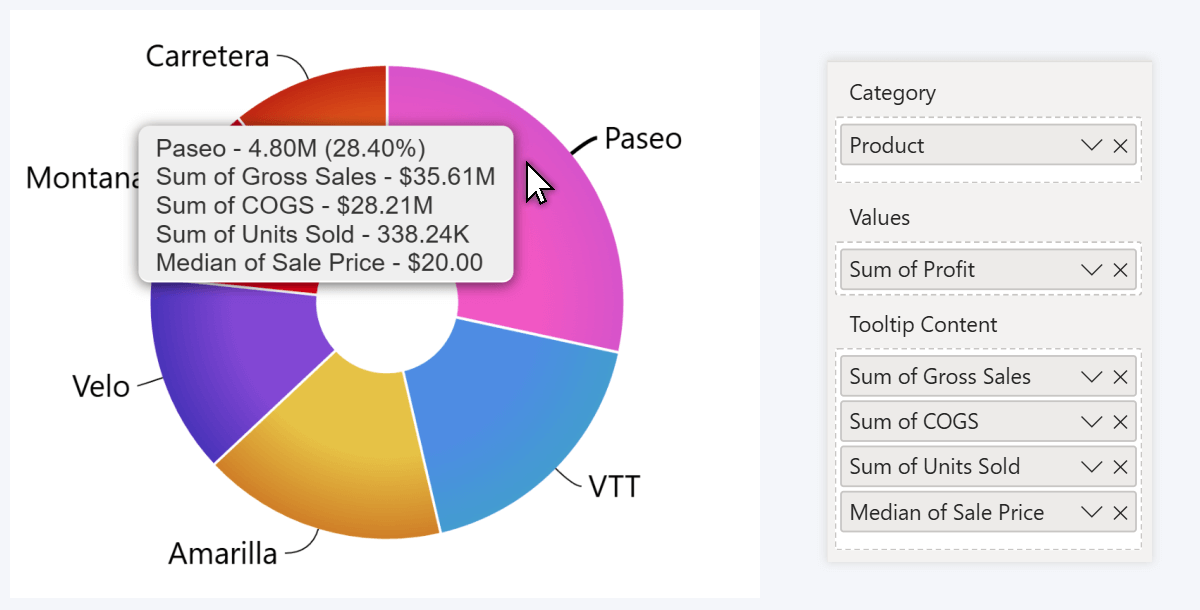Open the Sum of Units Sold dropdown
Image resolution: width=1200 pixels, height=610 pixels.
click(x=1091, y=466)
